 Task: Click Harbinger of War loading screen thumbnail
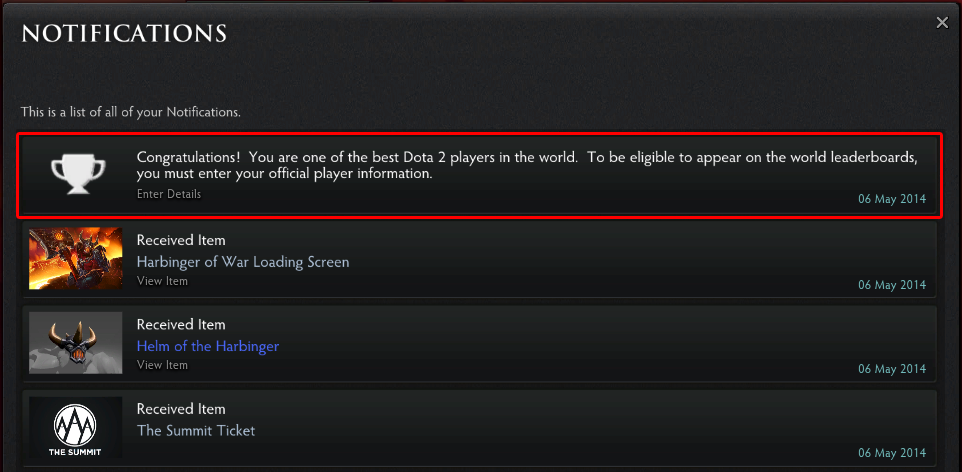pos(75,258)
